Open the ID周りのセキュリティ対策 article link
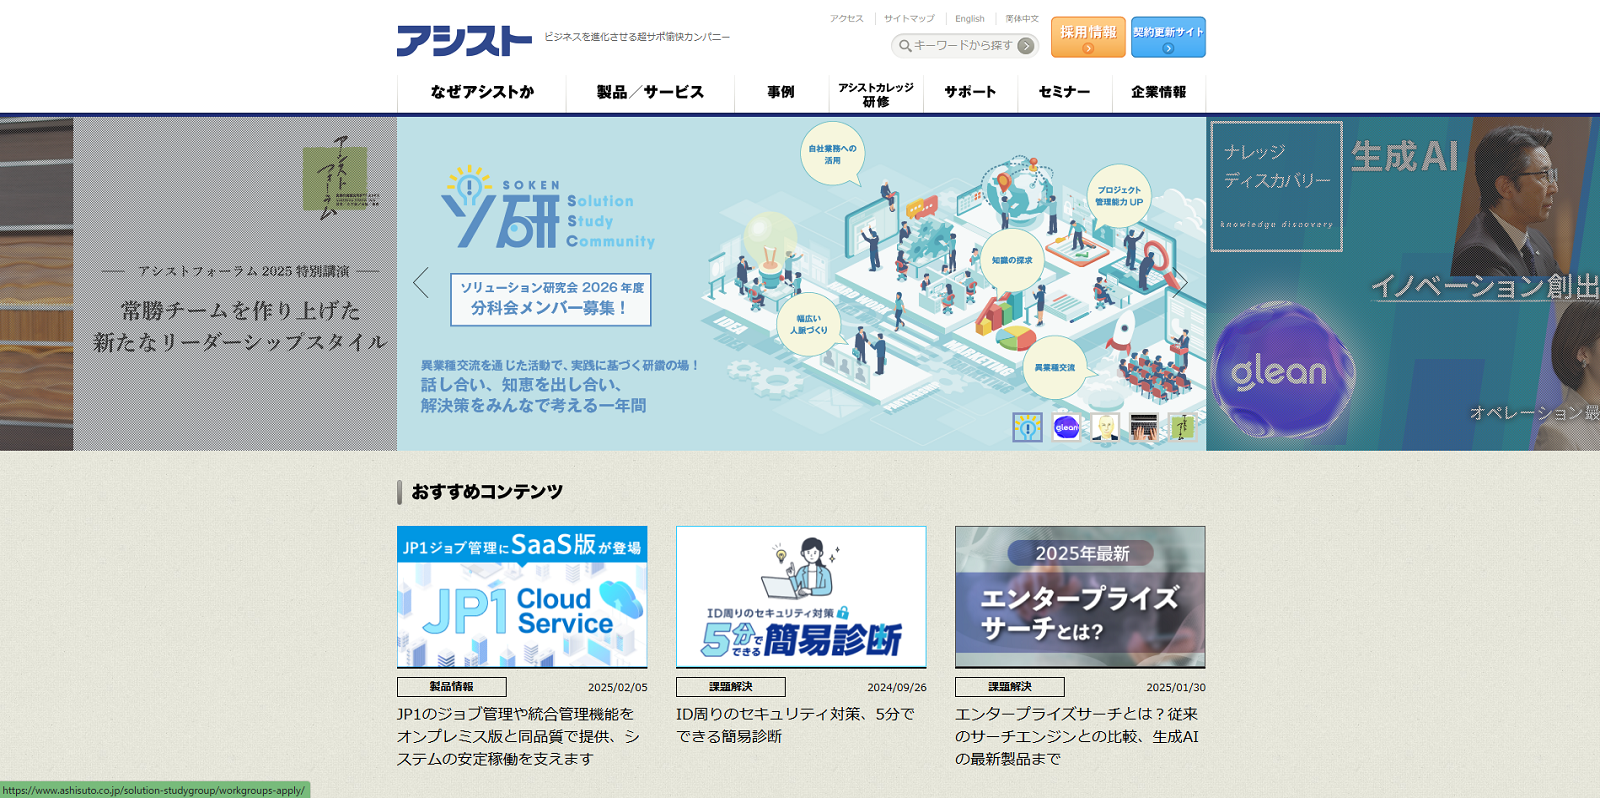The image size is (1600, 798). 795,726
